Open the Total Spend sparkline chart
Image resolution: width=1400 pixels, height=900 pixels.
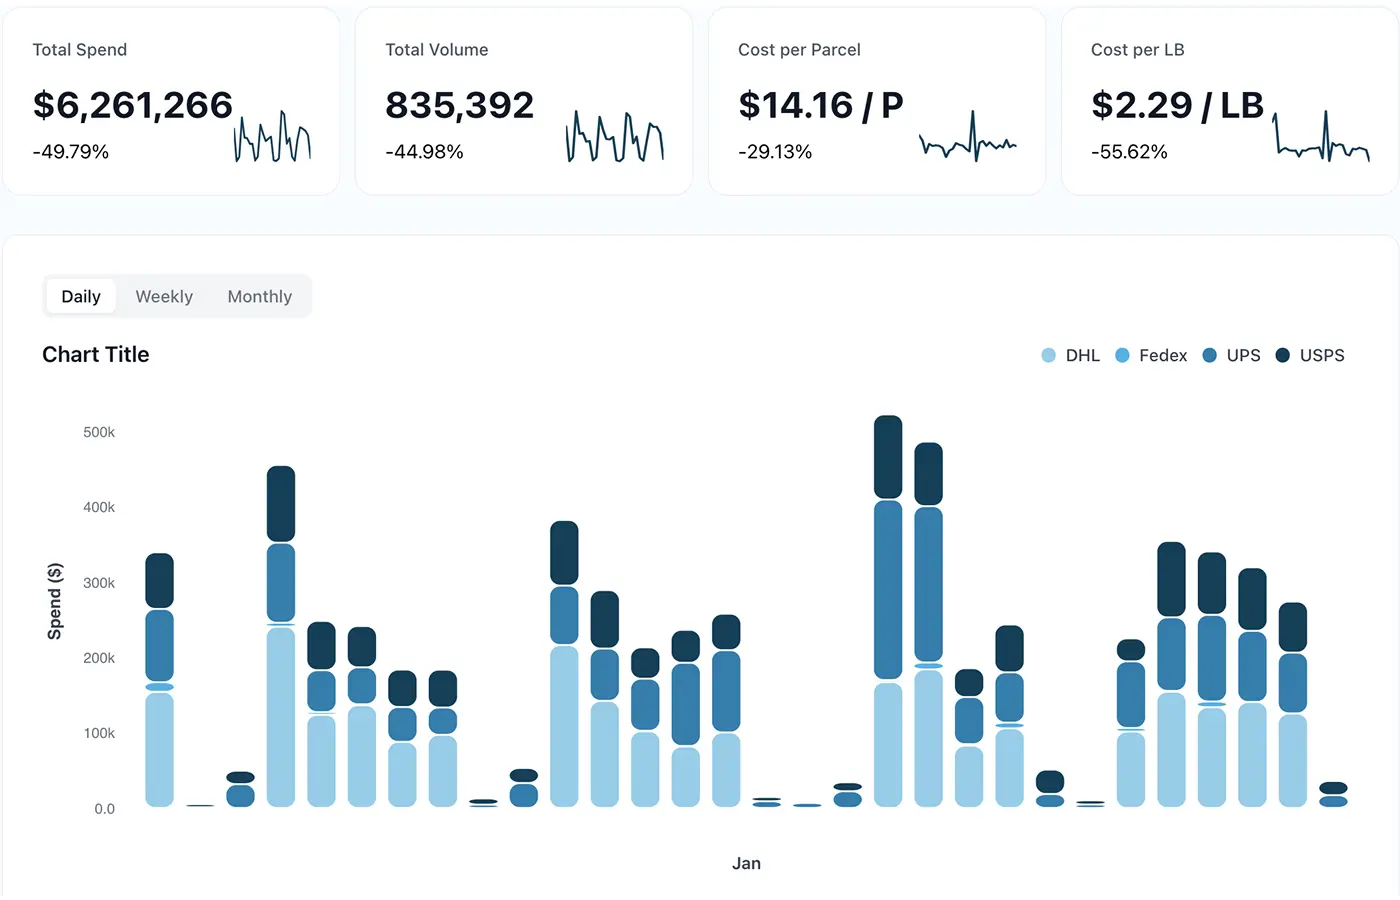click(273, 136)
